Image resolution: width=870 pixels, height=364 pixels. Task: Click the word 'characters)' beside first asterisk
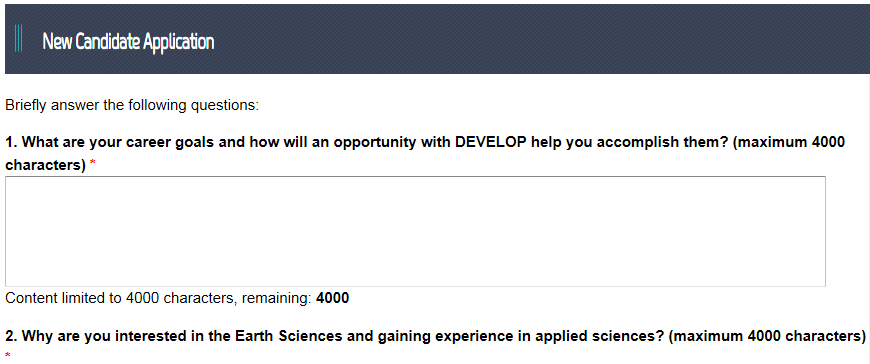click(45, 165)
